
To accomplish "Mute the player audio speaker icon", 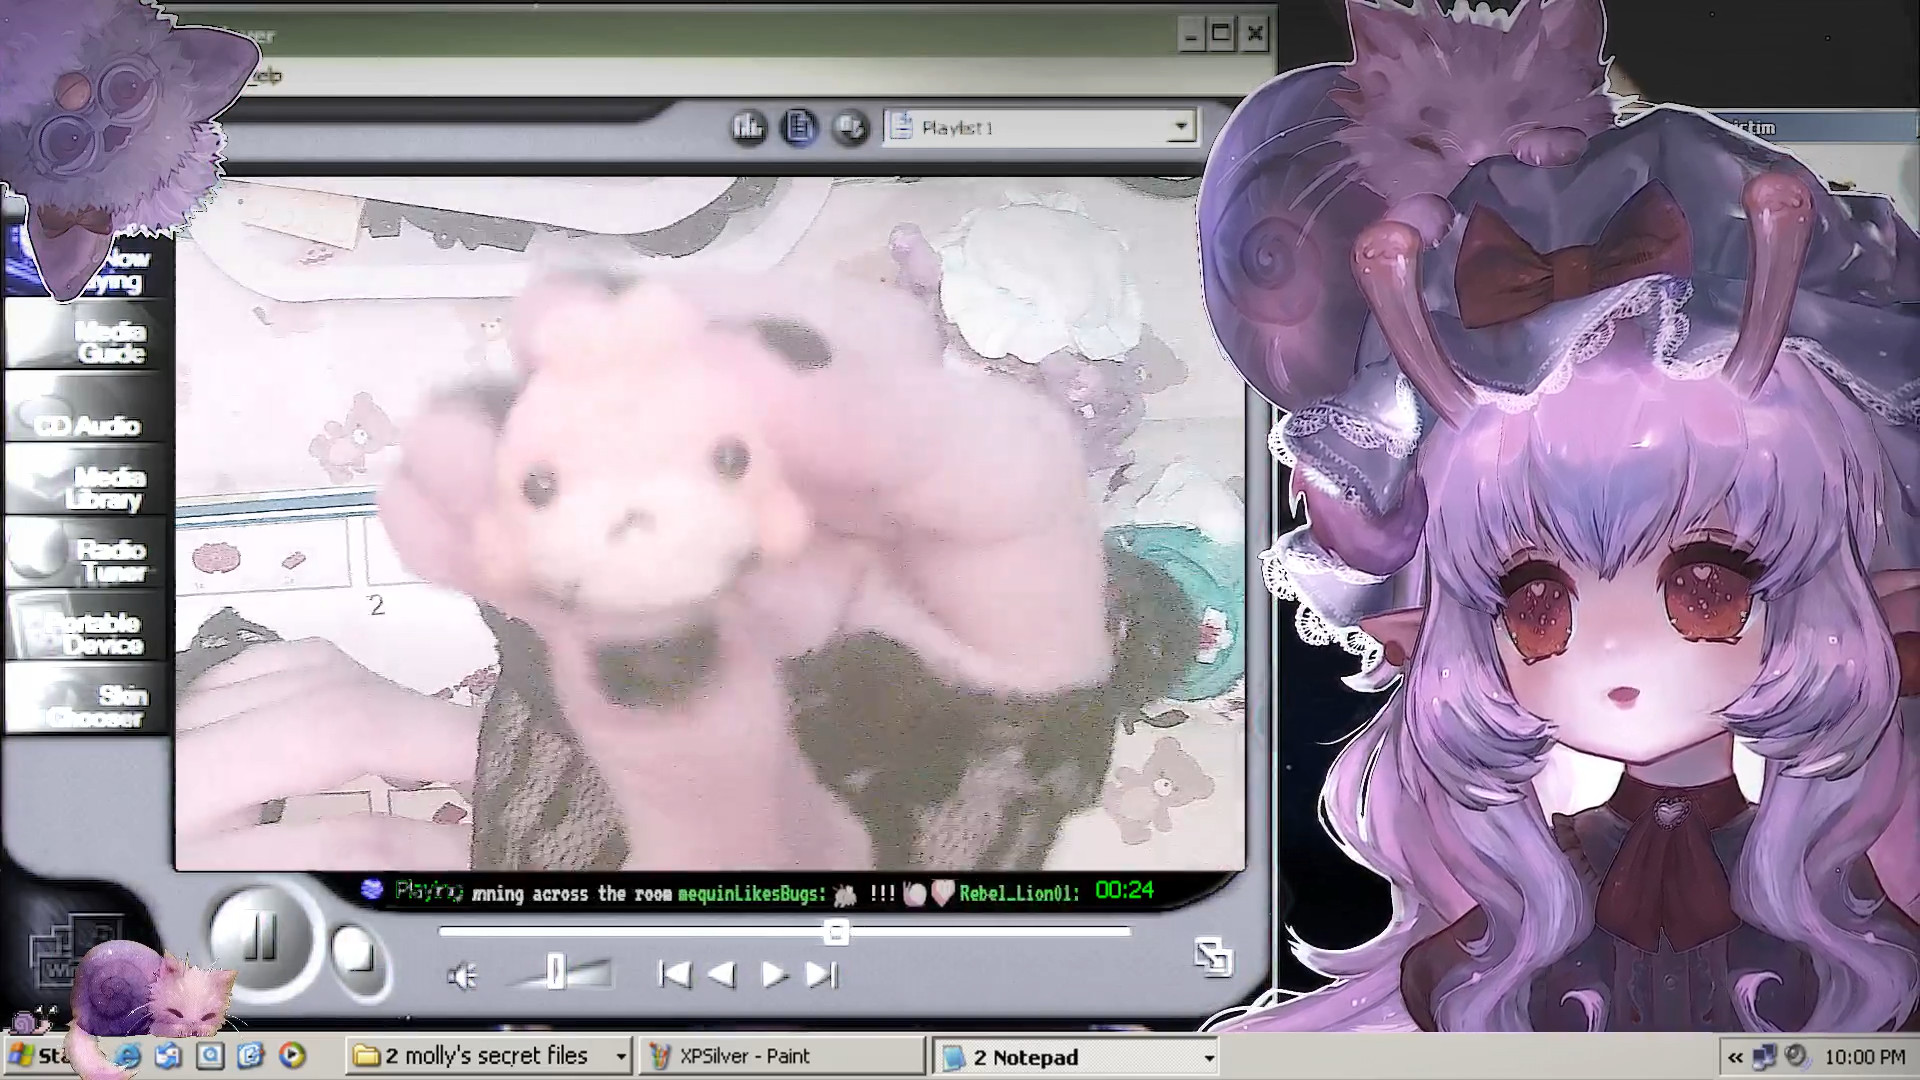I will [x=462, y=976].
